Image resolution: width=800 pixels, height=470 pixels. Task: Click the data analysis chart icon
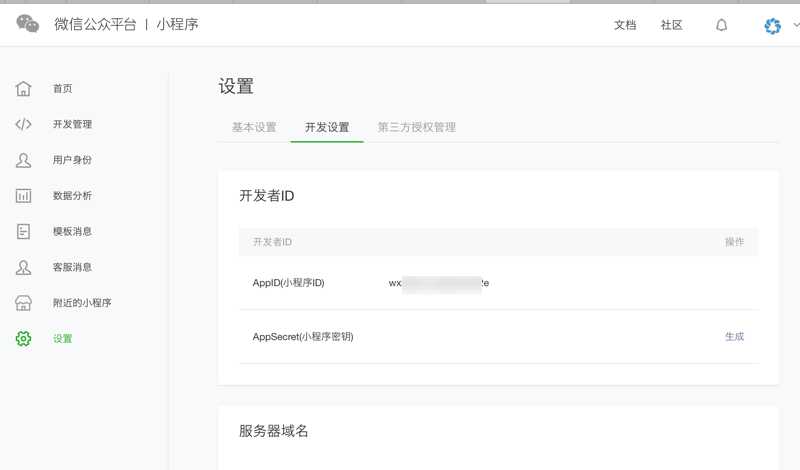coord(24,196)
